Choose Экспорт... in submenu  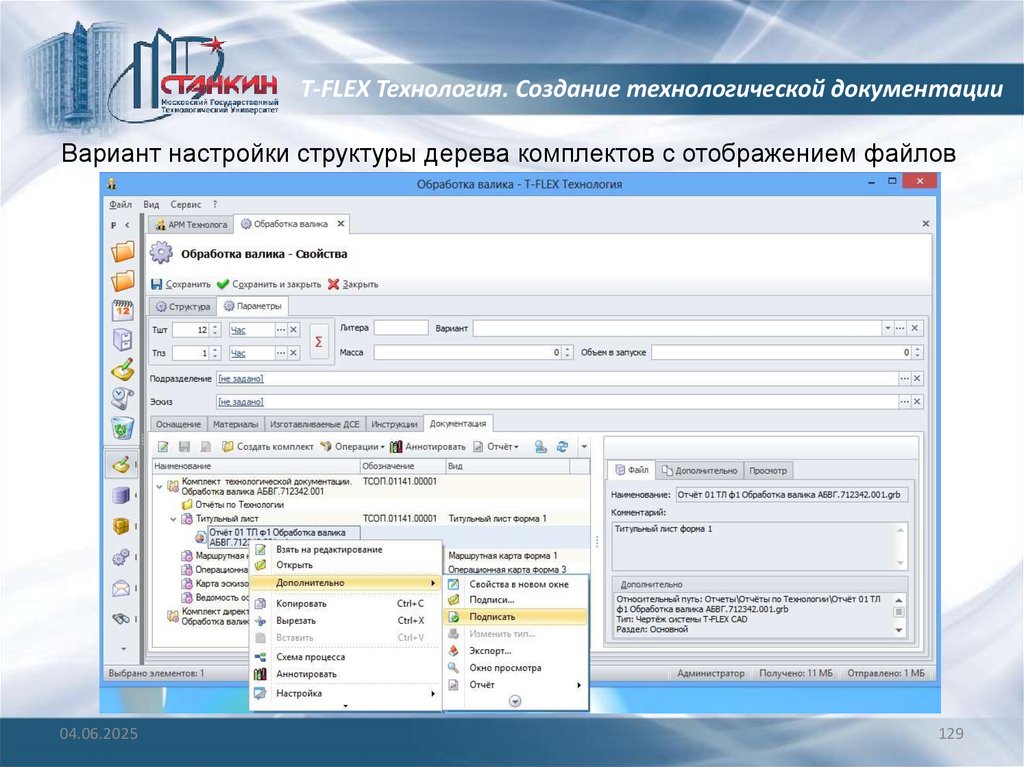(x=515, y=651)
